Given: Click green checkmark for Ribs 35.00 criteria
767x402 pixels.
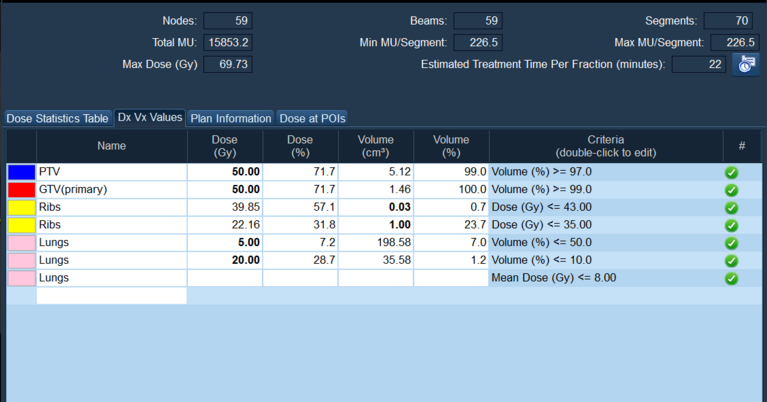Looking at the screenshot, I should [x=731, y=225].
